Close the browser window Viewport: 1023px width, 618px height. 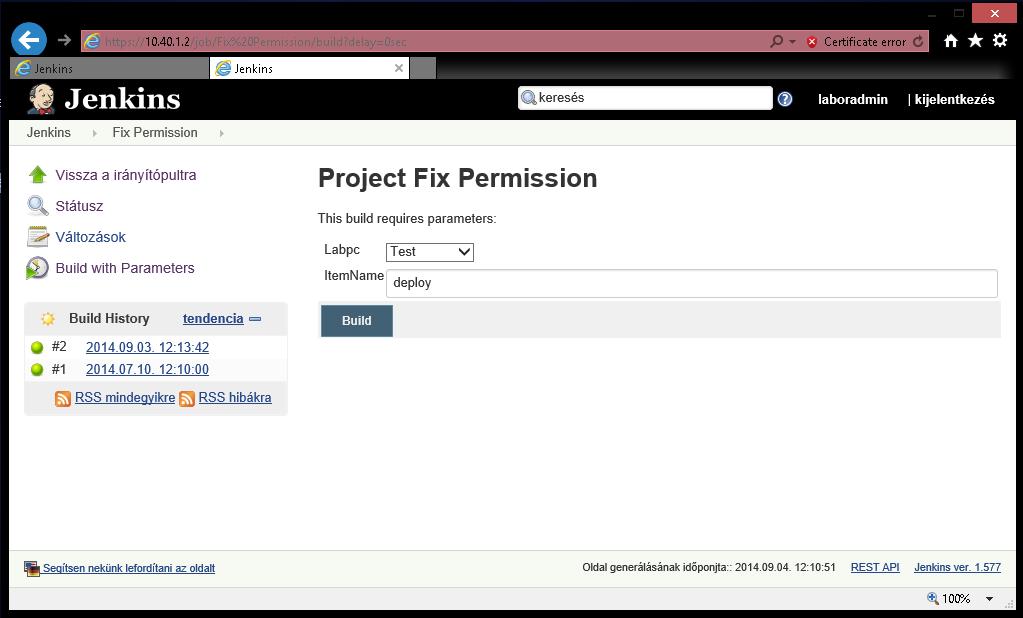click(x=994, y=13)
